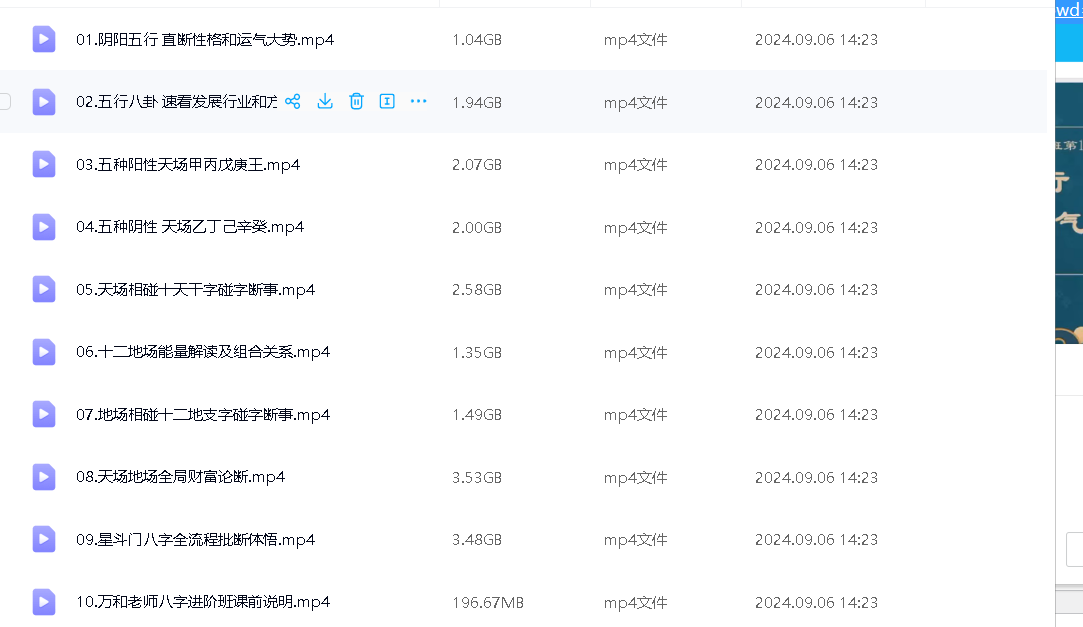The height and width of the screenshot is (627, 1083).
Task: Click the video icon of 08.天场地场 file
Action: click(43, 477)
